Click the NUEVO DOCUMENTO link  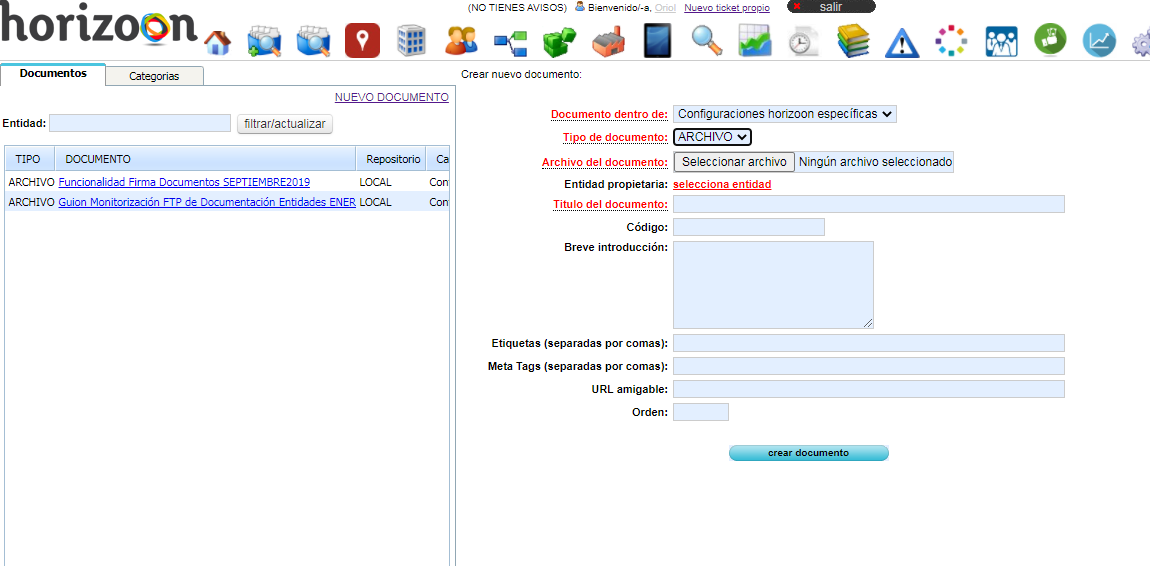click(392, 97)
